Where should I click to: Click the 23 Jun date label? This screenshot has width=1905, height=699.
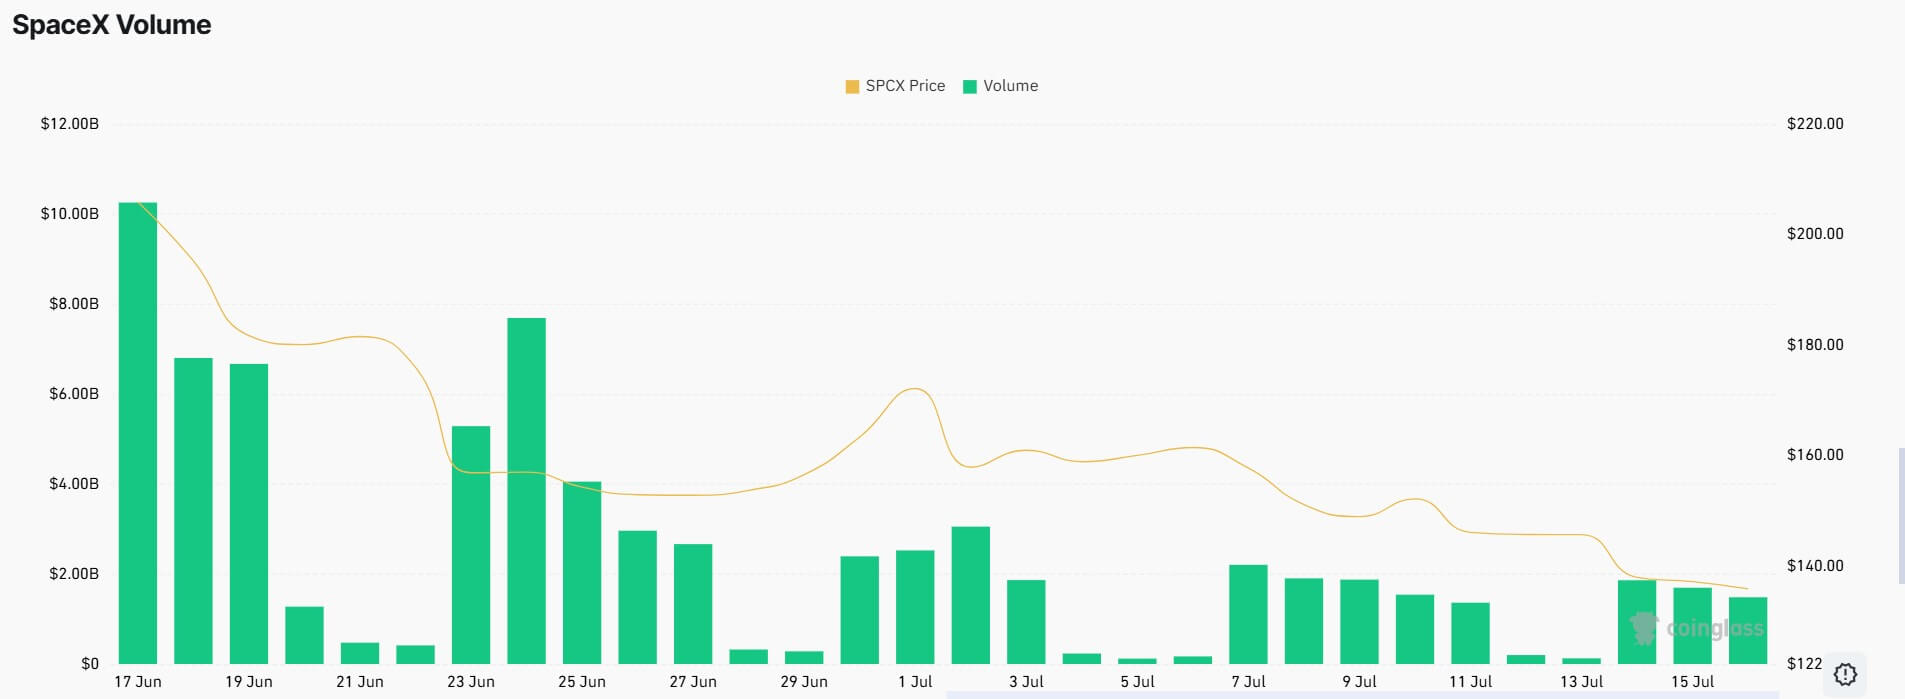pos(471,682)
